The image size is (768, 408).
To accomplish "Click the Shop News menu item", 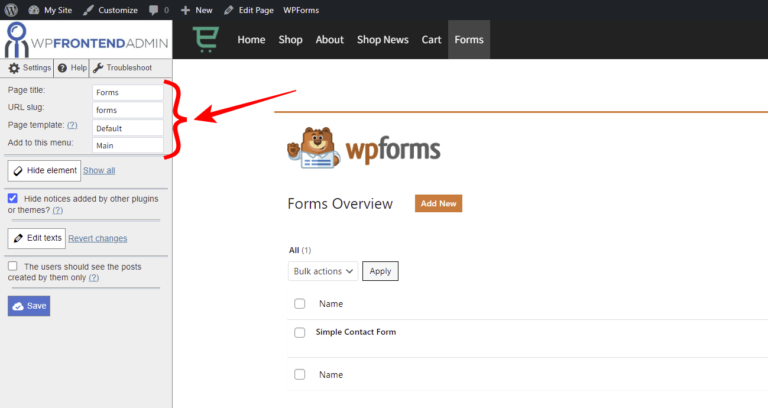I will (x=383, y=40).
